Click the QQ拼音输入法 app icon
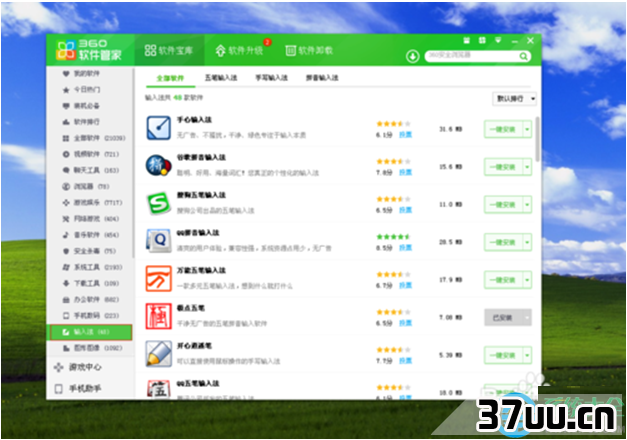Screen dimensions: 627x440 click(158, 241)
